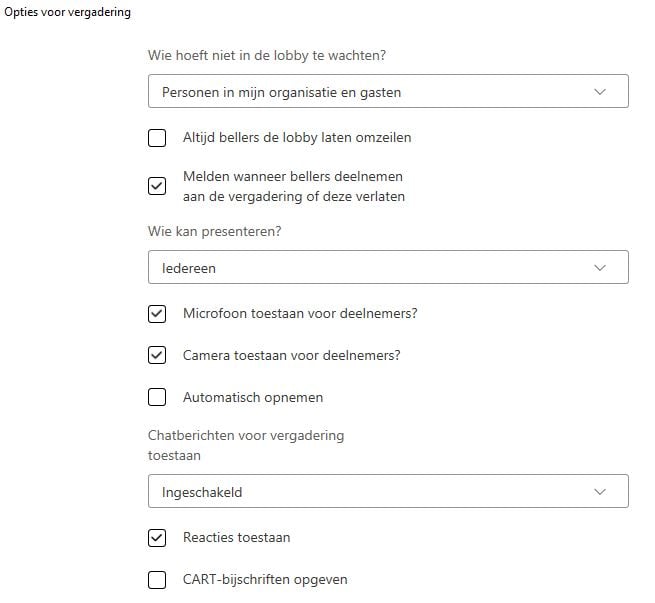Screen dimensions: 655x603
Task: Untick the 'Camera toestaan voor deelnemers?' checkbox
Action: (x=157, y=355)
